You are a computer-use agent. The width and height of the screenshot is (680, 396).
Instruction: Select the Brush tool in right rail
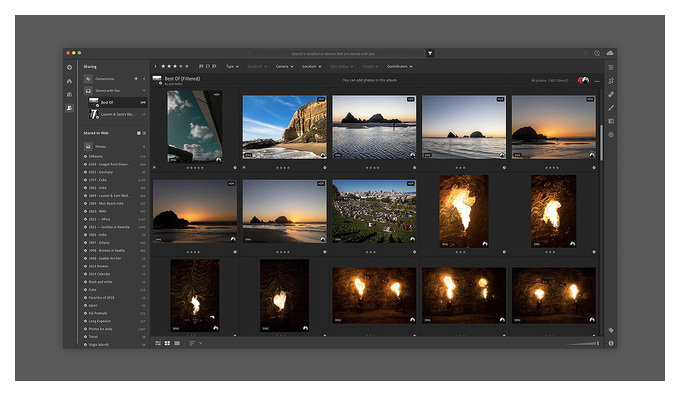[x=611, y=108]
